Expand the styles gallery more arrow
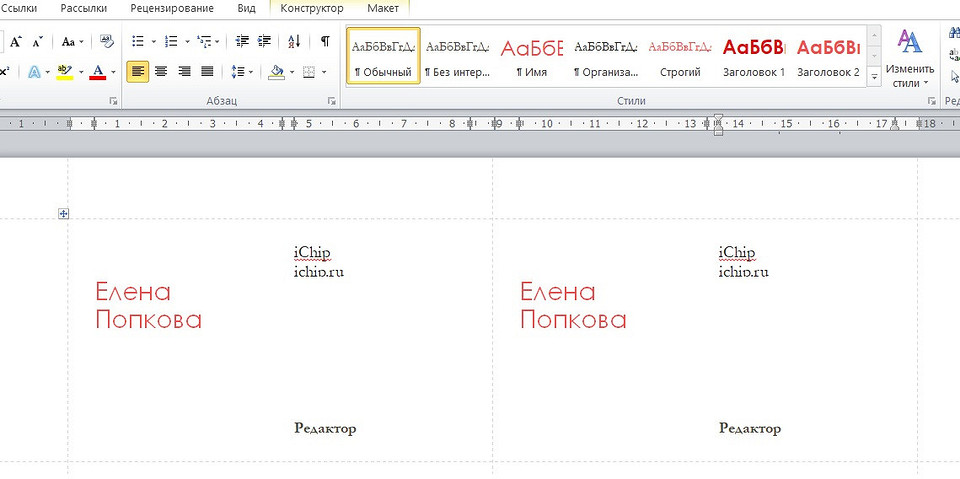Viewport: 960px width, 479px height. [x=874, y=76]
